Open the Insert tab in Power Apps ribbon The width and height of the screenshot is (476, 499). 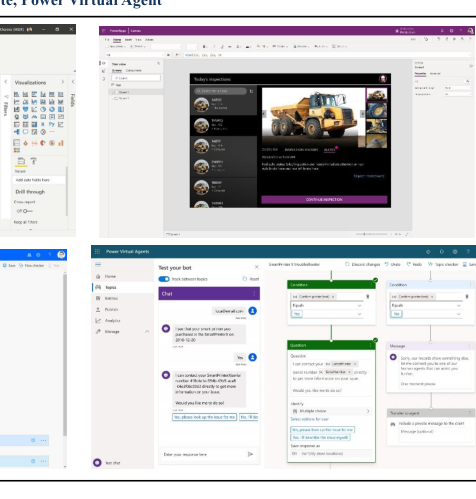128,40
